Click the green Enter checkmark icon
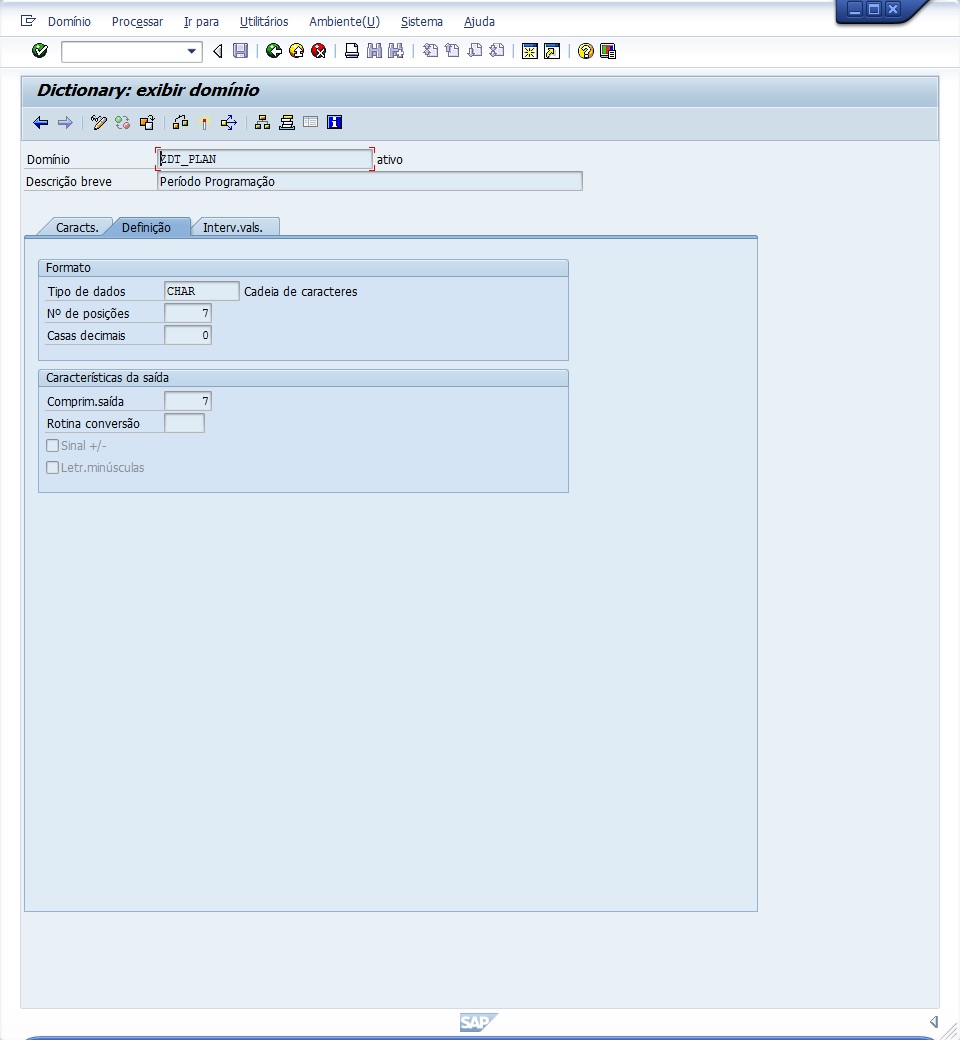The image size is (960, 1040). tap(40, 51)
